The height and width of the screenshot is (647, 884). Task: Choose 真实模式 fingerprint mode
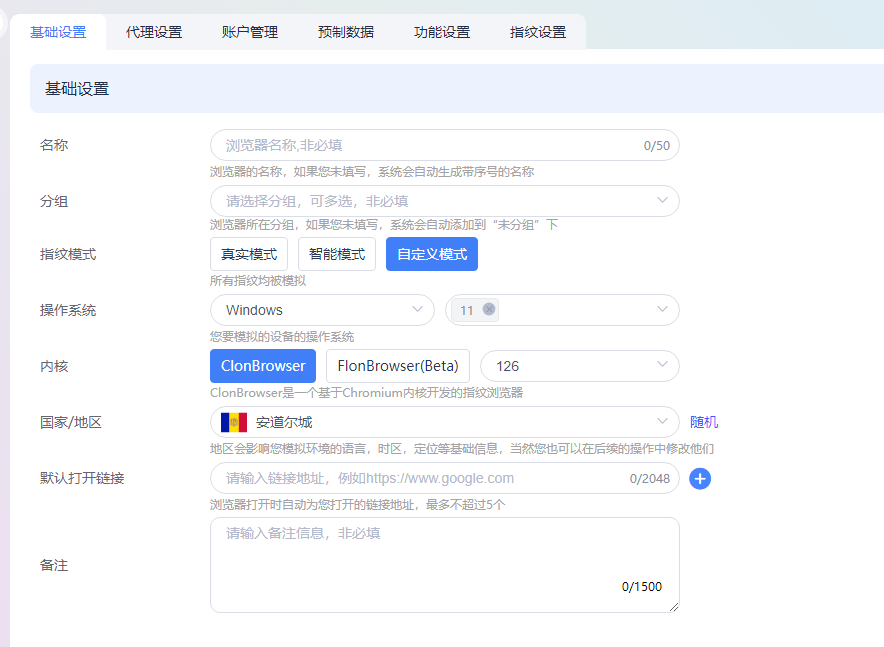[x=249, y=254]
